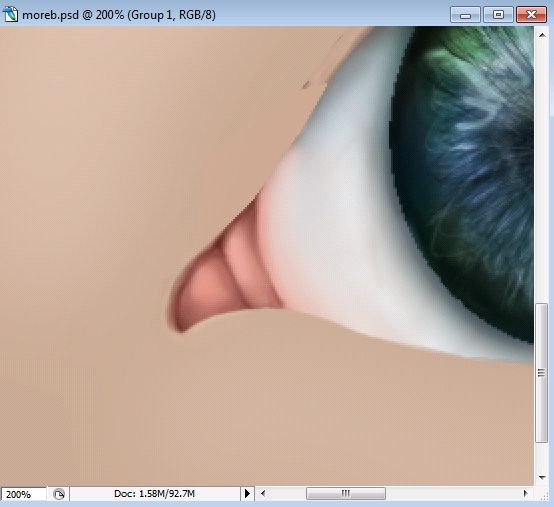Click the status bar preview icon beside zoom field
The image size is (554, 507).
59,494
